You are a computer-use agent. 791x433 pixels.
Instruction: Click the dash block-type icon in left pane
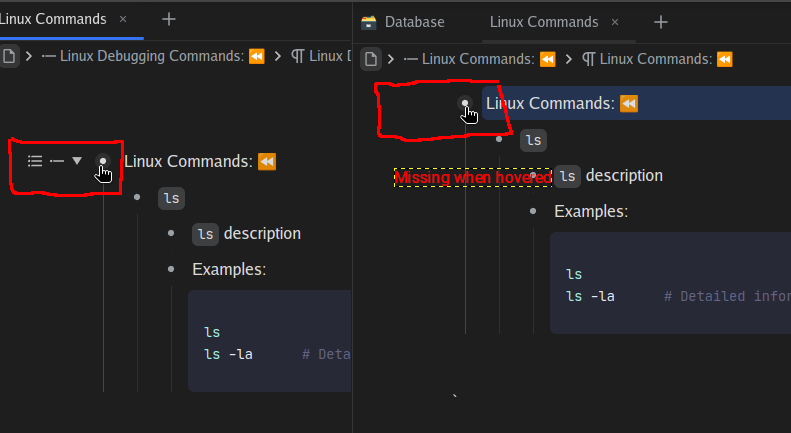(x=57, y=161)
